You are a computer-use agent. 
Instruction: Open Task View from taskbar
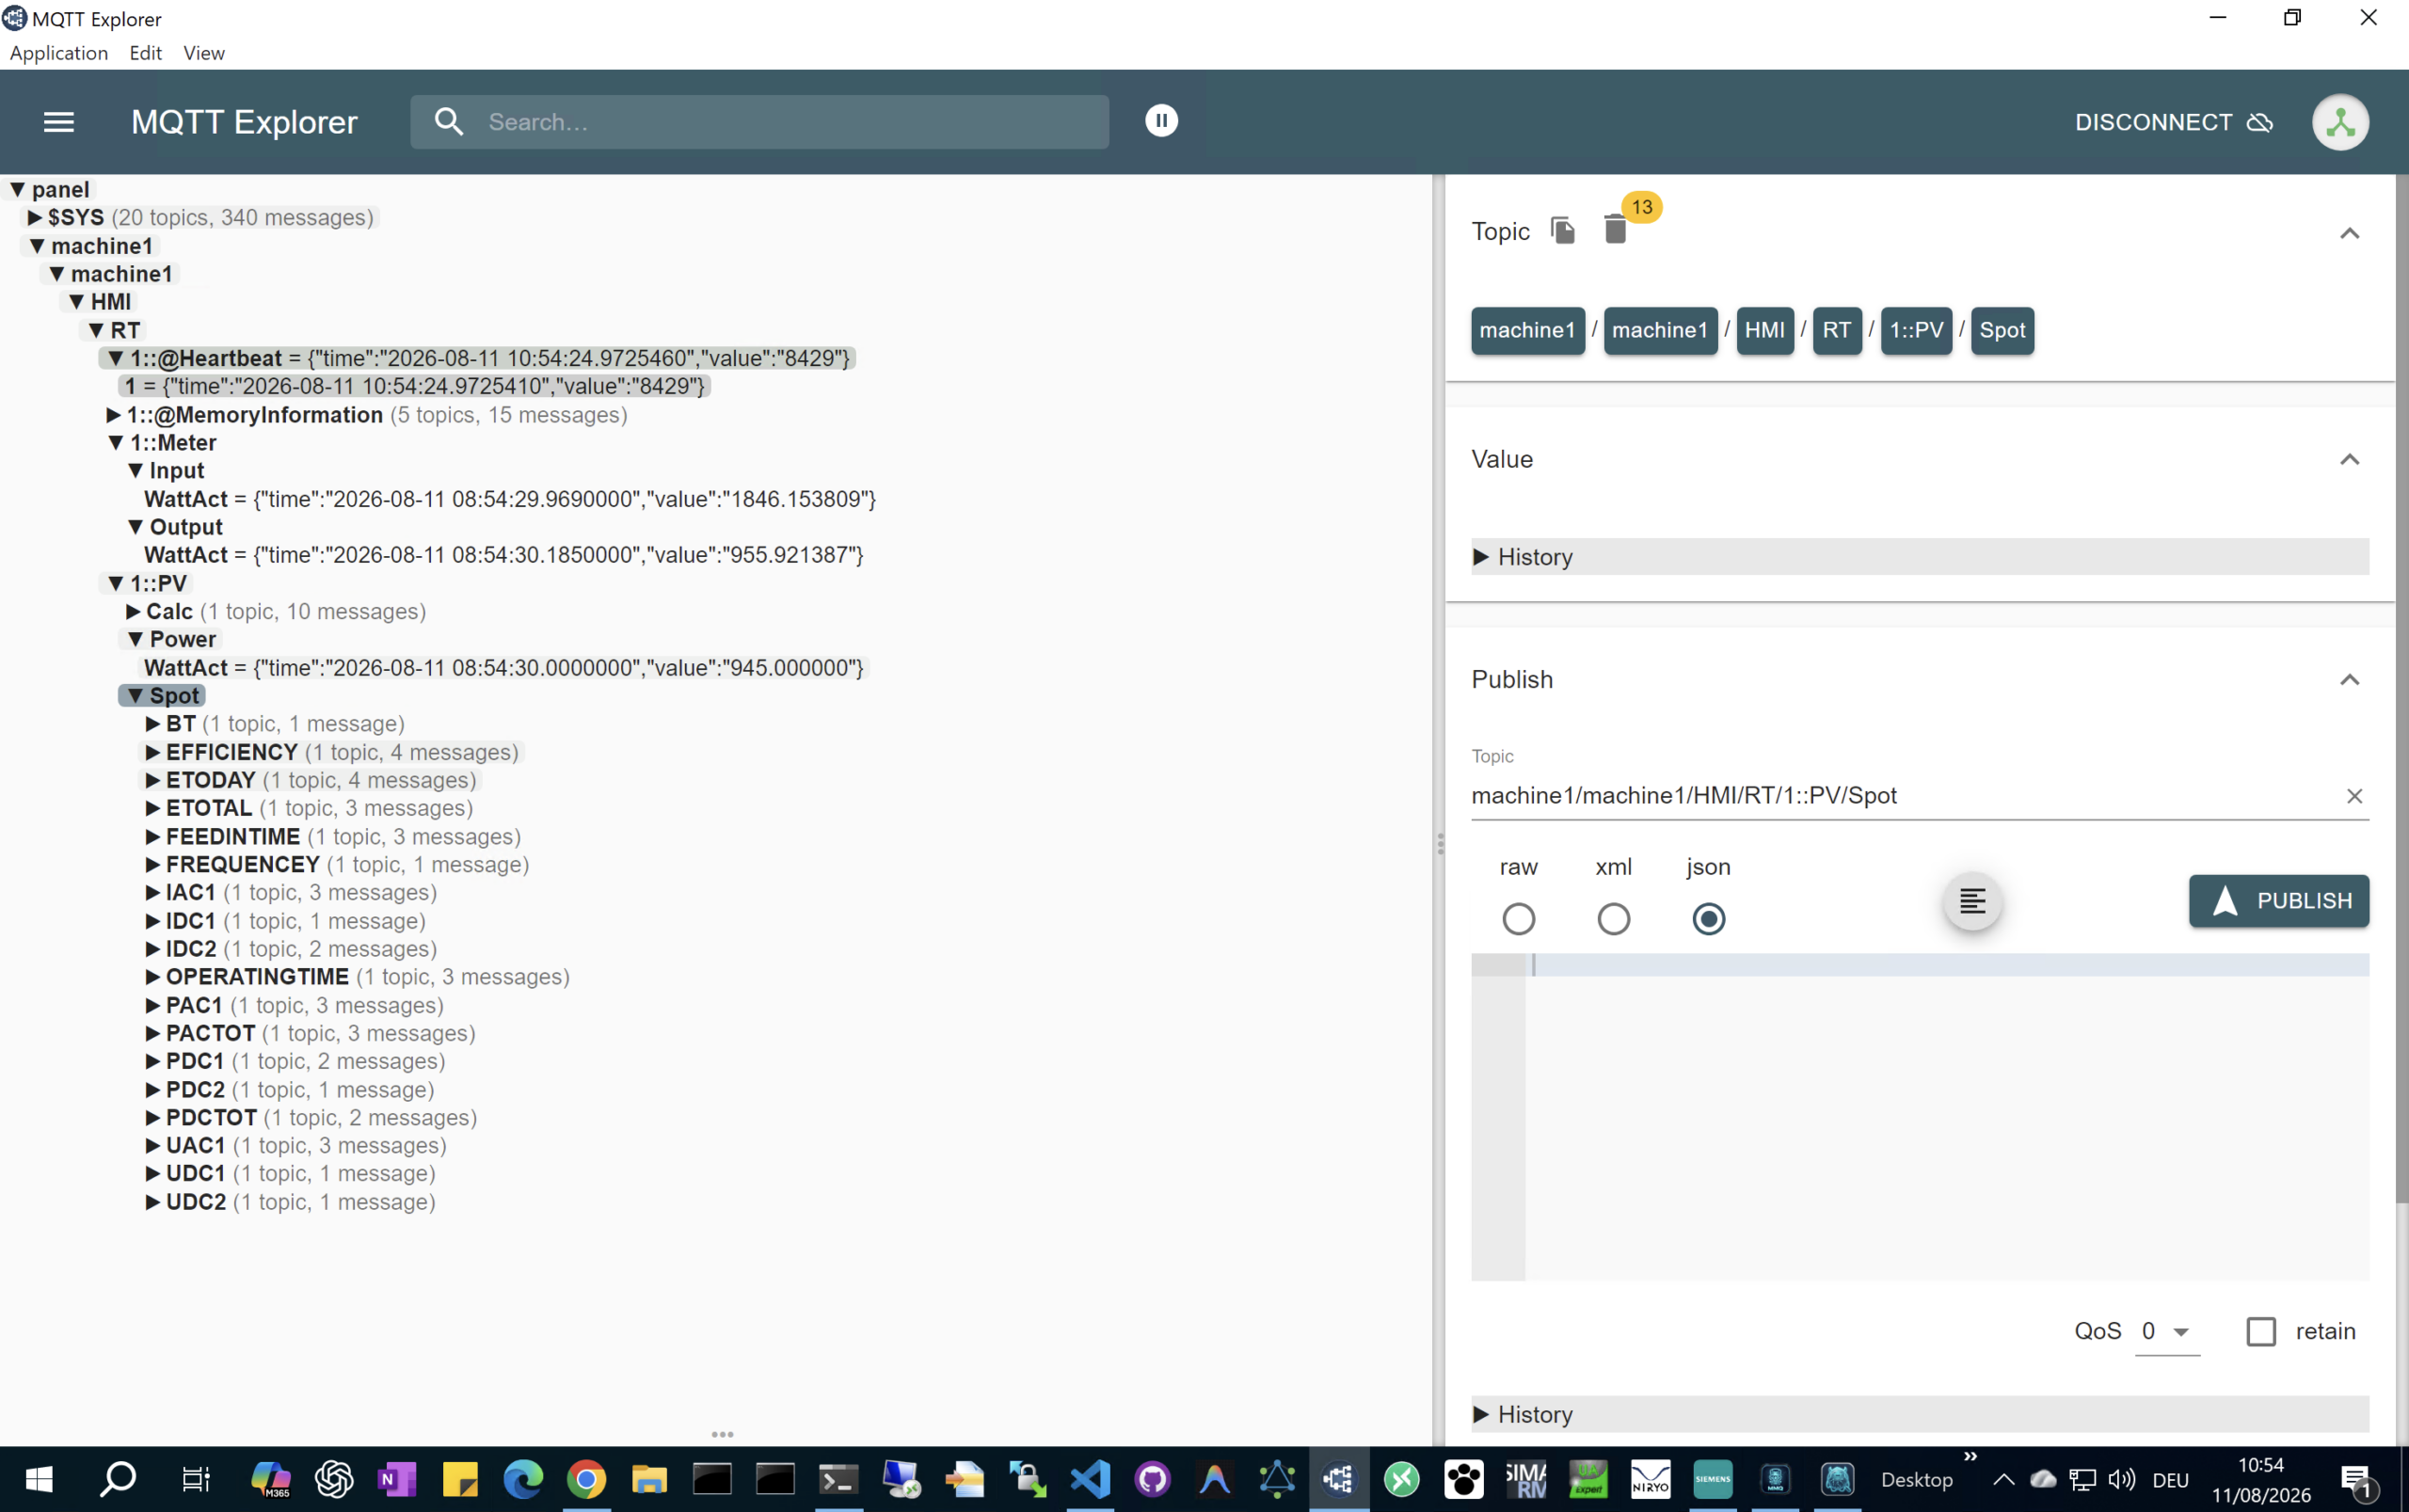point(196,1479)
